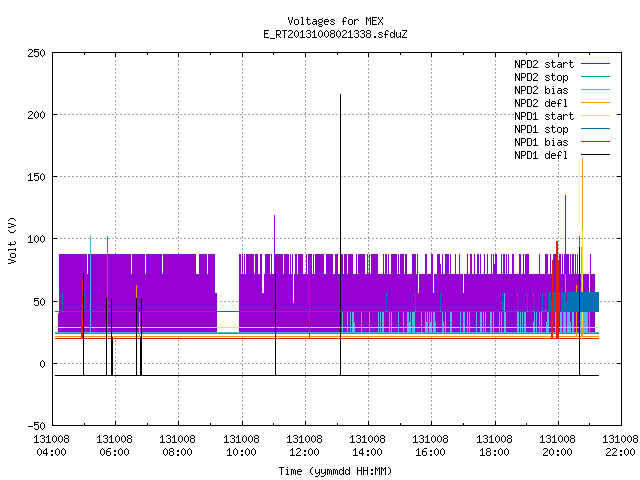Click the 22:00 x-axis tick label
This screenshot has height=480, width=640.
tap(620, 452)
